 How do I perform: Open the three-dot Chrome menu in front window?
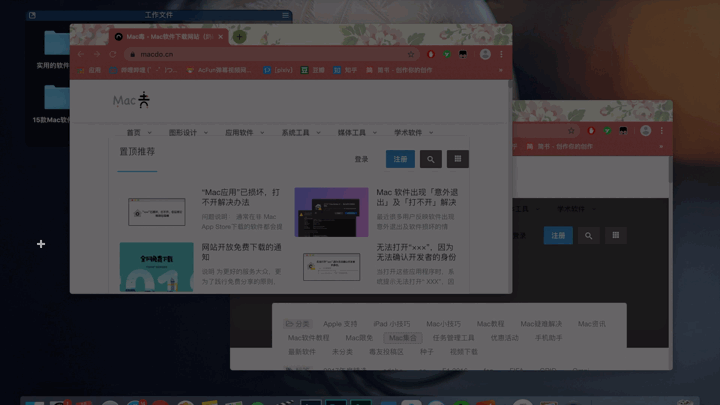pyautogui.click(x=501, y=54)
